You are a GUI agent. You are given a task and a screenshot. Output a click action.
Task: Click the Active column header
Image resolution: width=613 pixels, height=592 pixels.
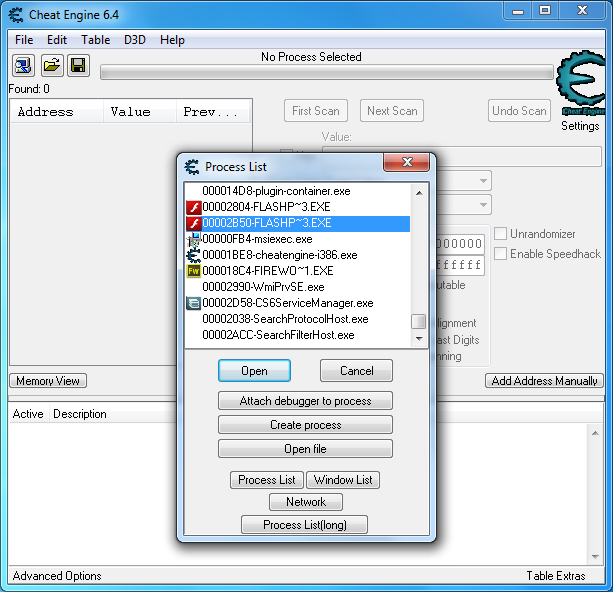[28, 414]
